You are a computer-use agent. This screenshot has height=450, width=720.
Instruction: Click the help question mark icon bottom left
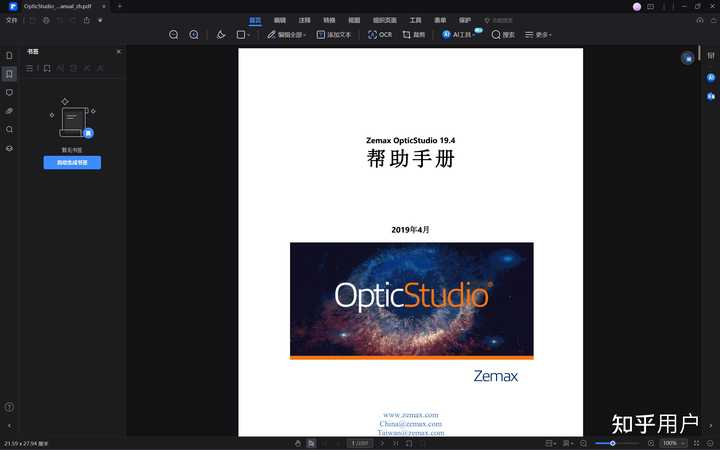click(9, 407)
